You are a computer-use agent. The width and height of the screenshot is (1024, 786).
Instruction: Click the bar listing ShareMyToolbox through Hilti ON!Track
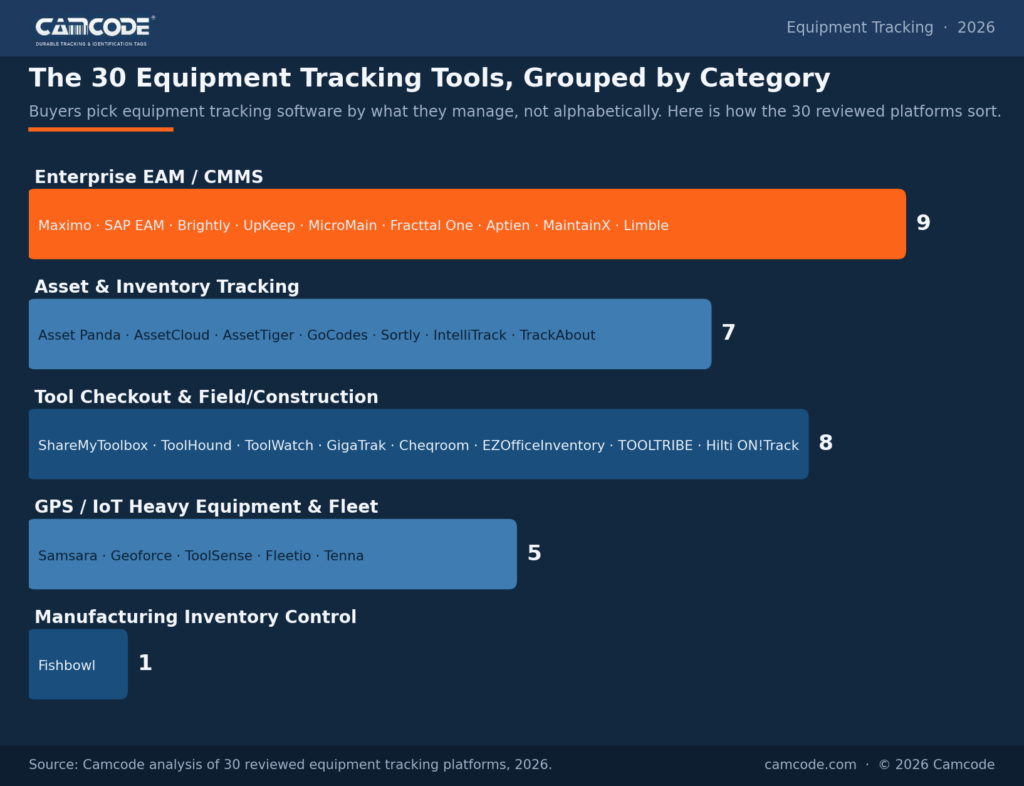point(419,444)
